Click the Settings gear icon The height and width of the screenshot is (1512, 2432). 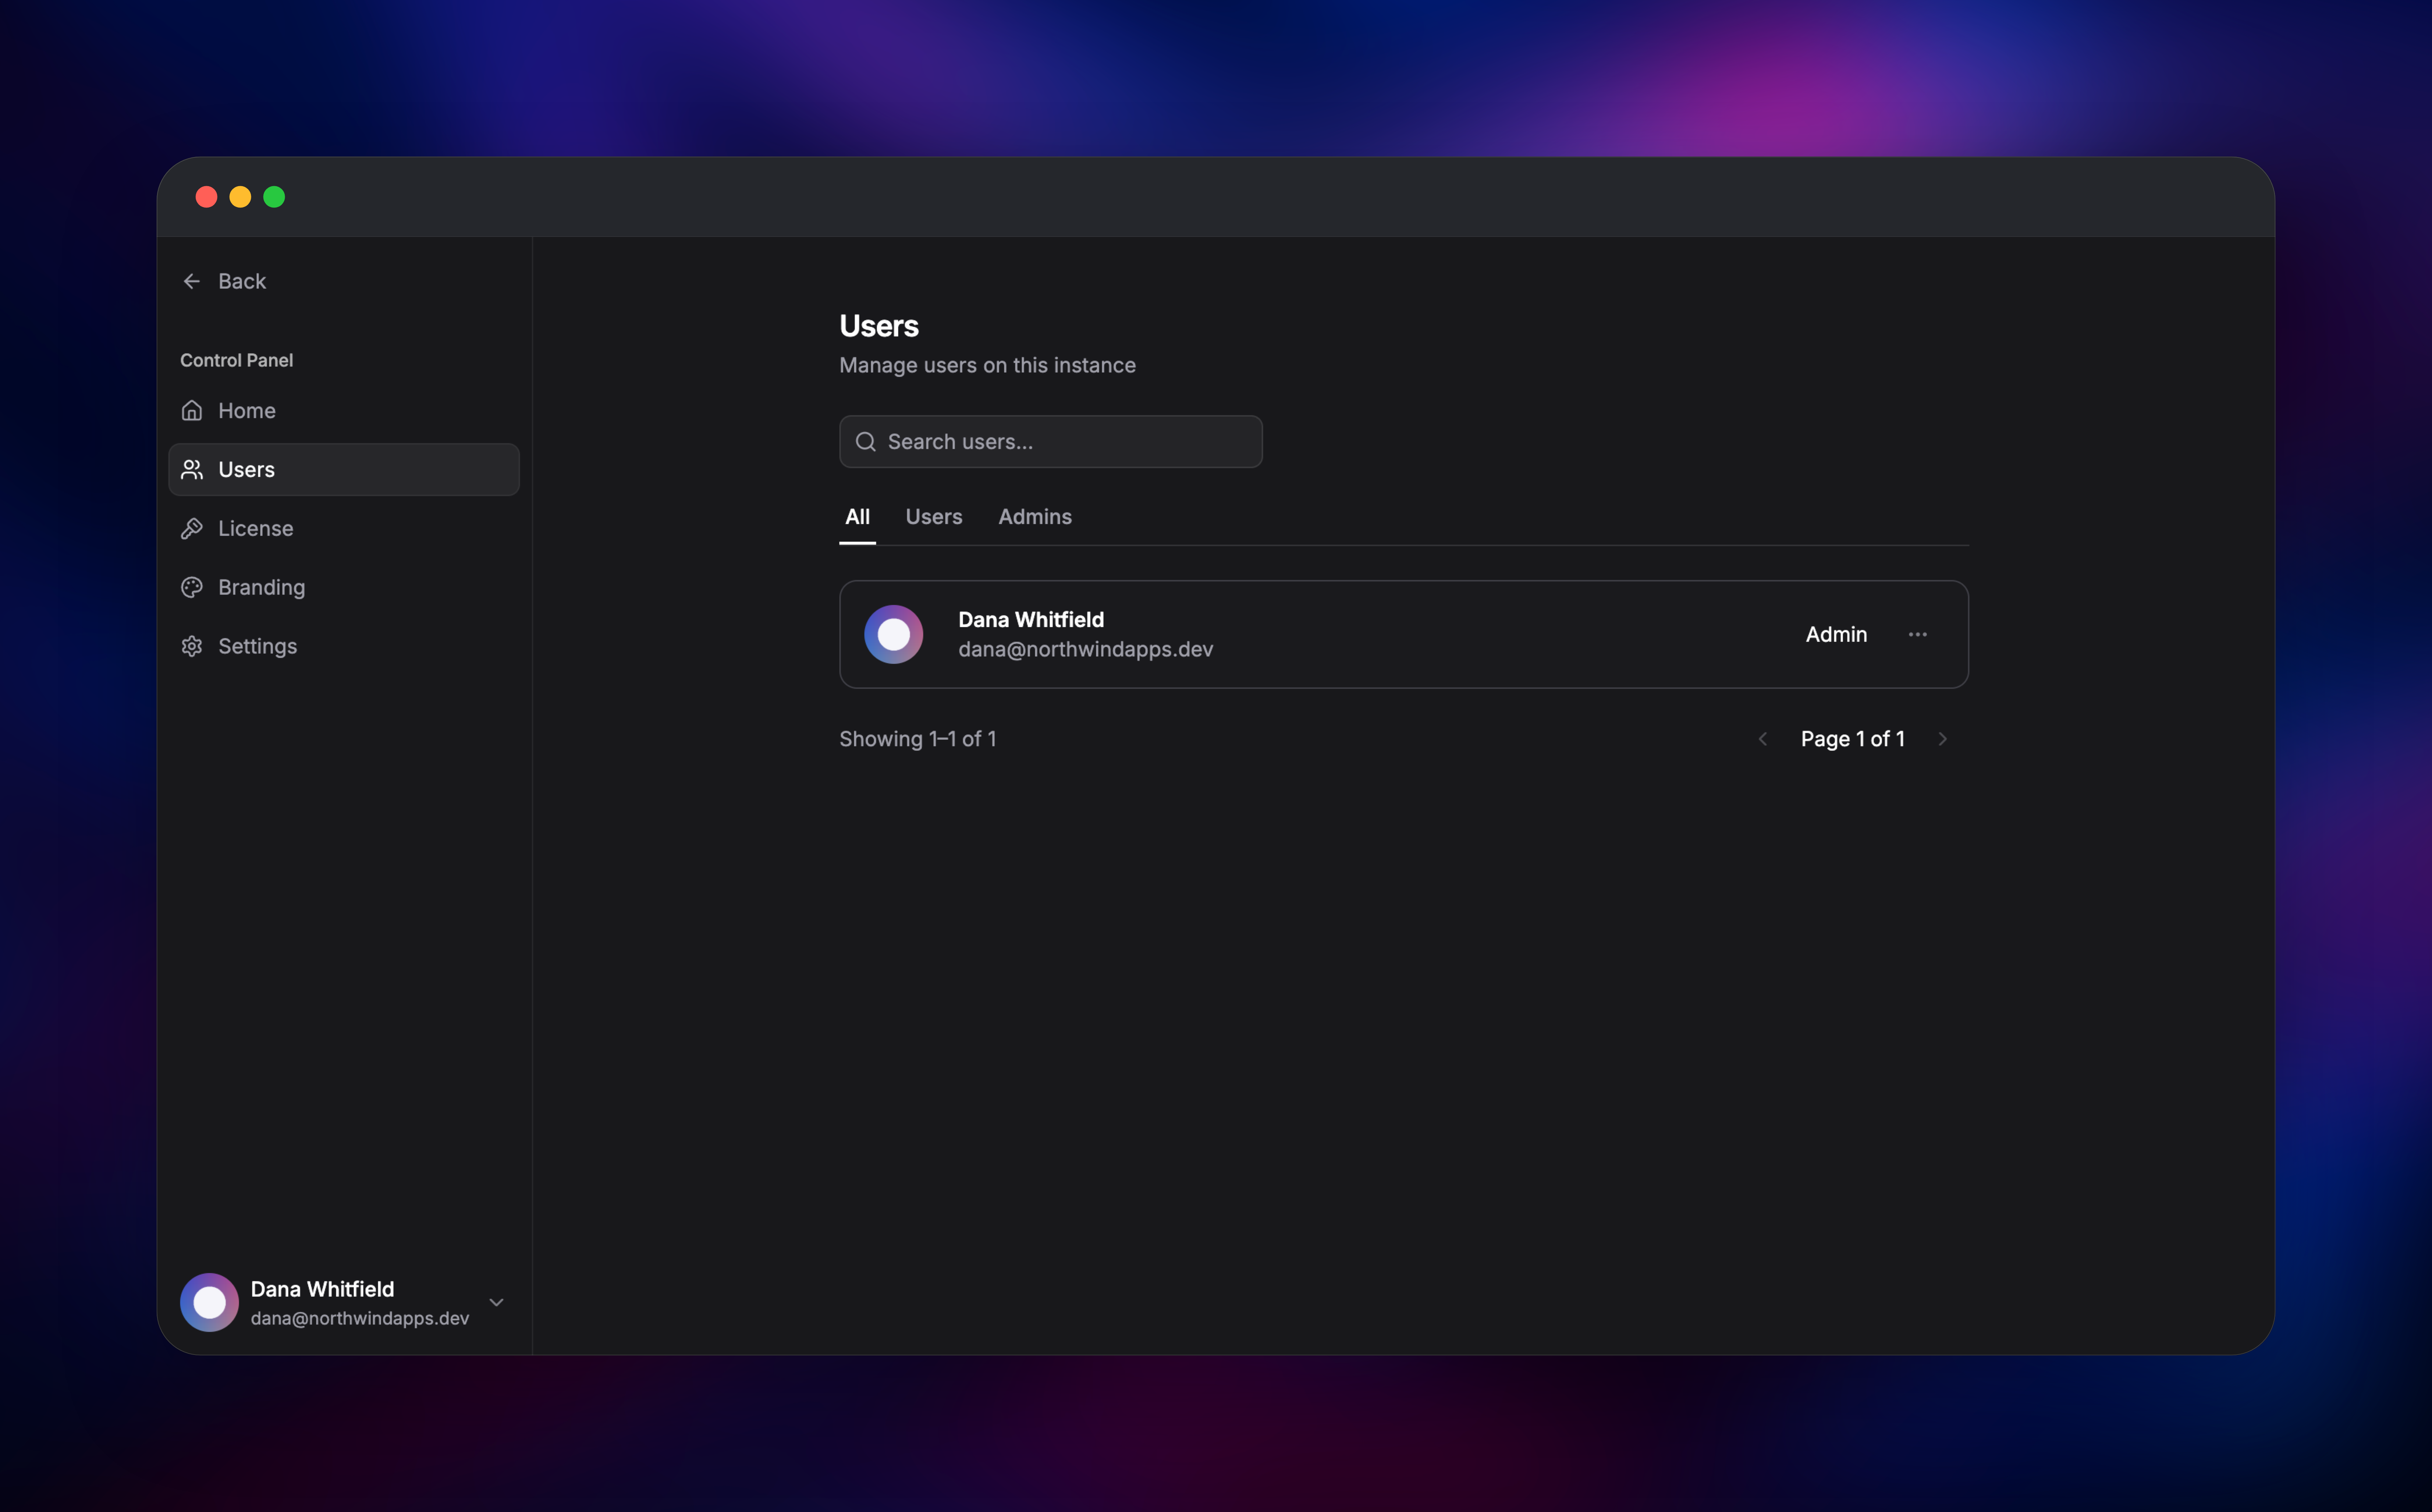192,646
